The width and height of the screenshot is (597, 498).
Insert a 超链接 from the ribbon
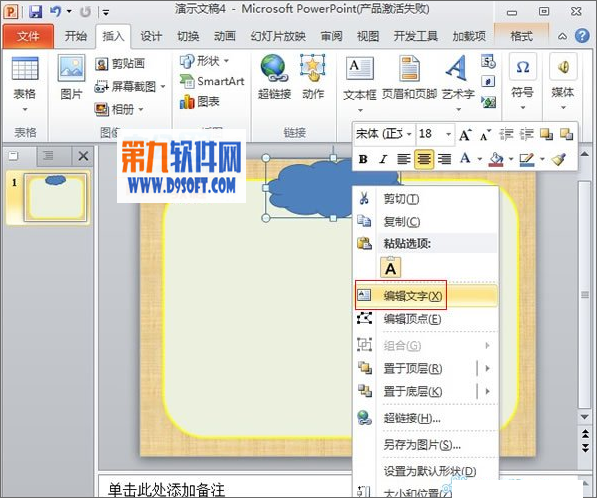point(274,77)
